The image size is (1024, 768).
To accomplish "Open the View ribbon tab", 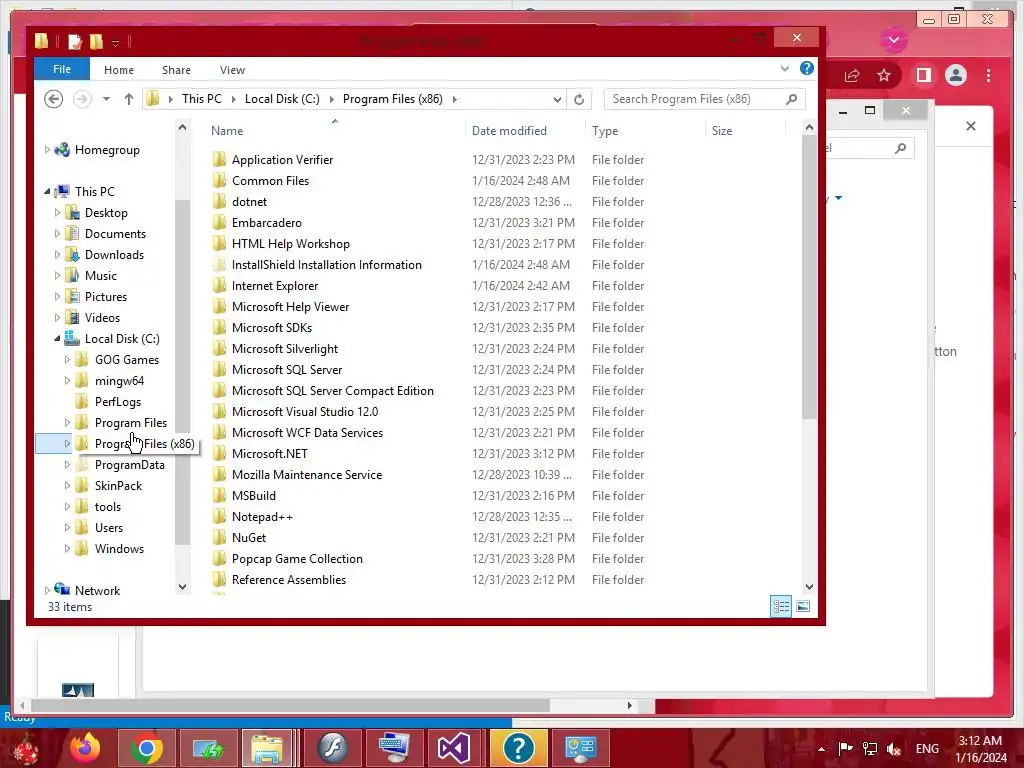I will (x=232, y=70).
